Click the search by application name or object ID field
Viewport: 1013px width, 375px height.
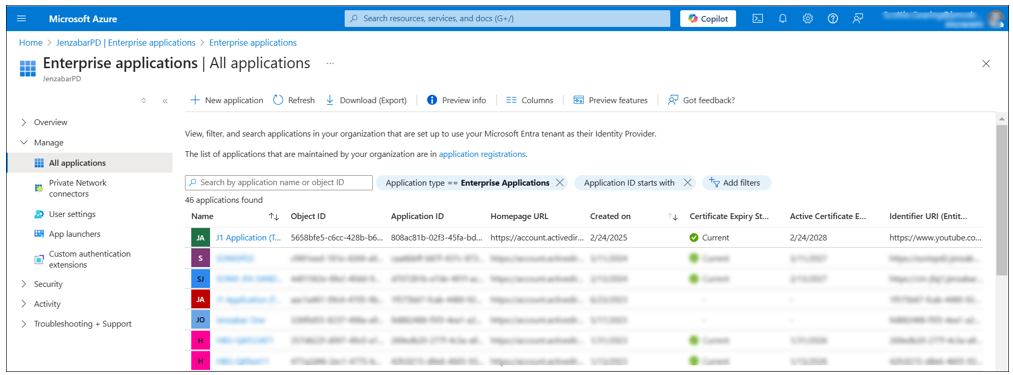tap(279, 183)
